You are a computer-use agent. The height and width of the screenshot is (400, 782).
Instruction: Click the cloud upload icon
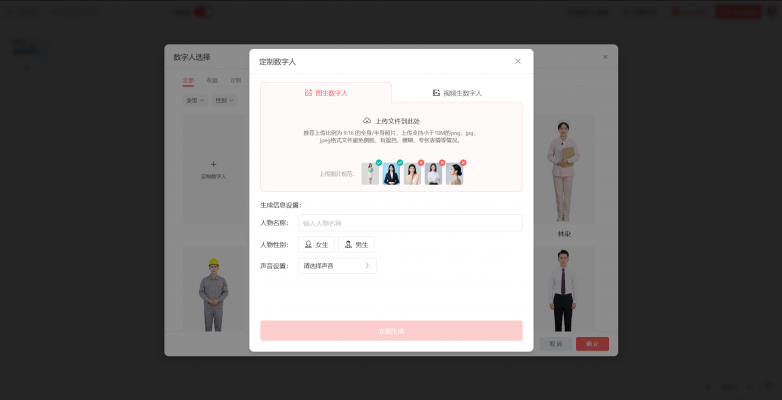(x=367, y=120)
